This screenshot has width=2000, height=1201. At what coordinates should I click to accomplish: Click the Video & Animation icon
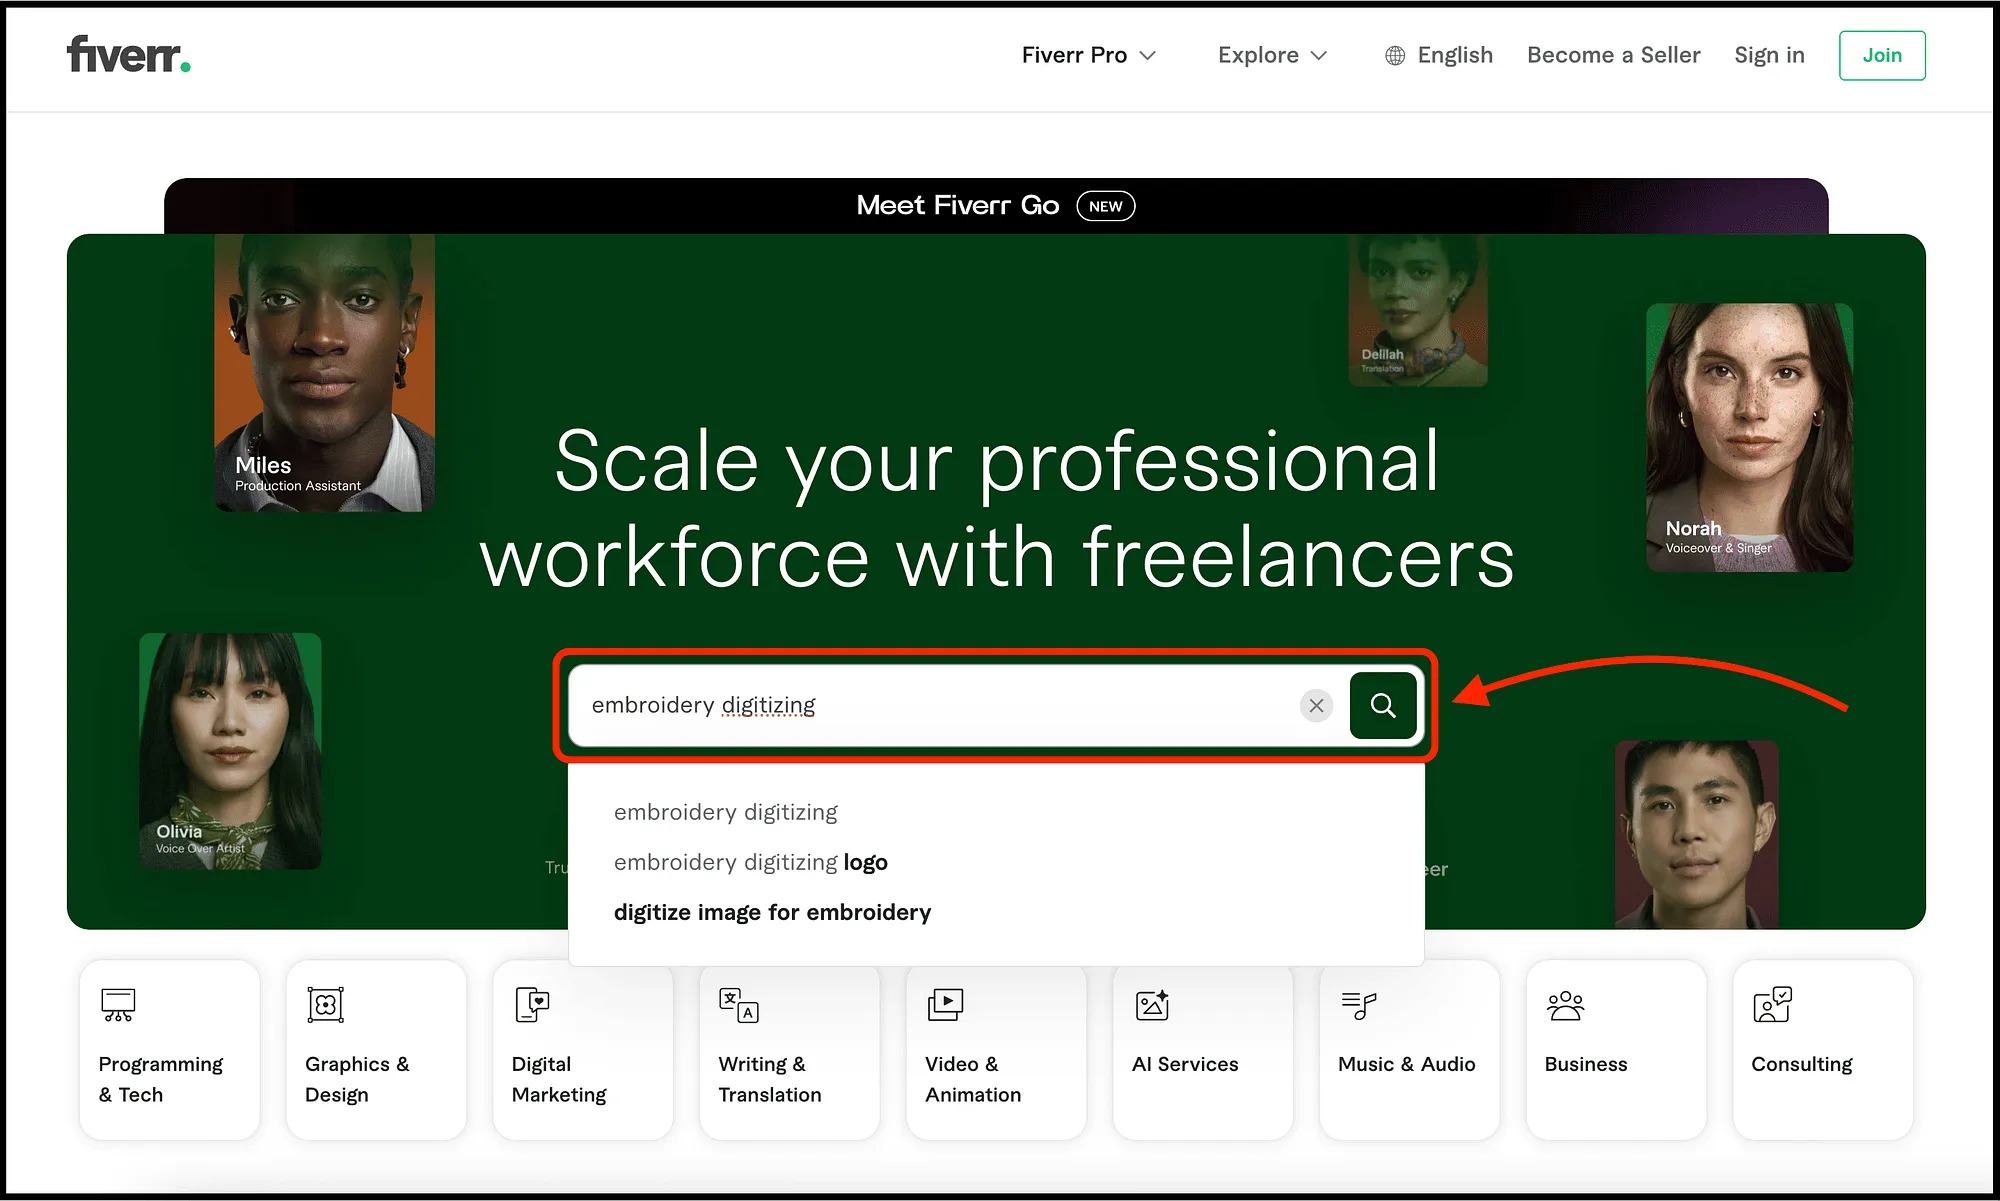tap(945, 1004)
